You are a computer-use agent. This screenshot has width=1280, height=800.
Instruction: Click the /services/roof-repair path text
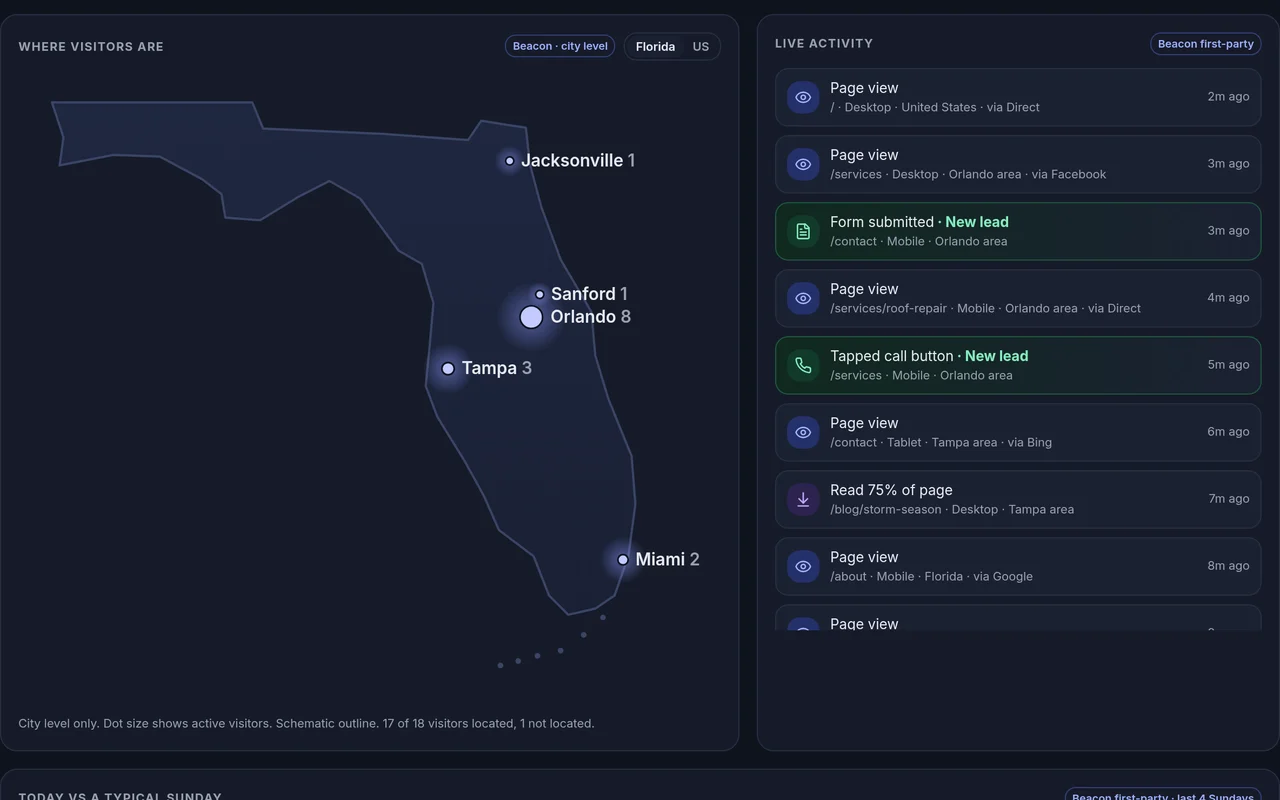tap(888, 308)
